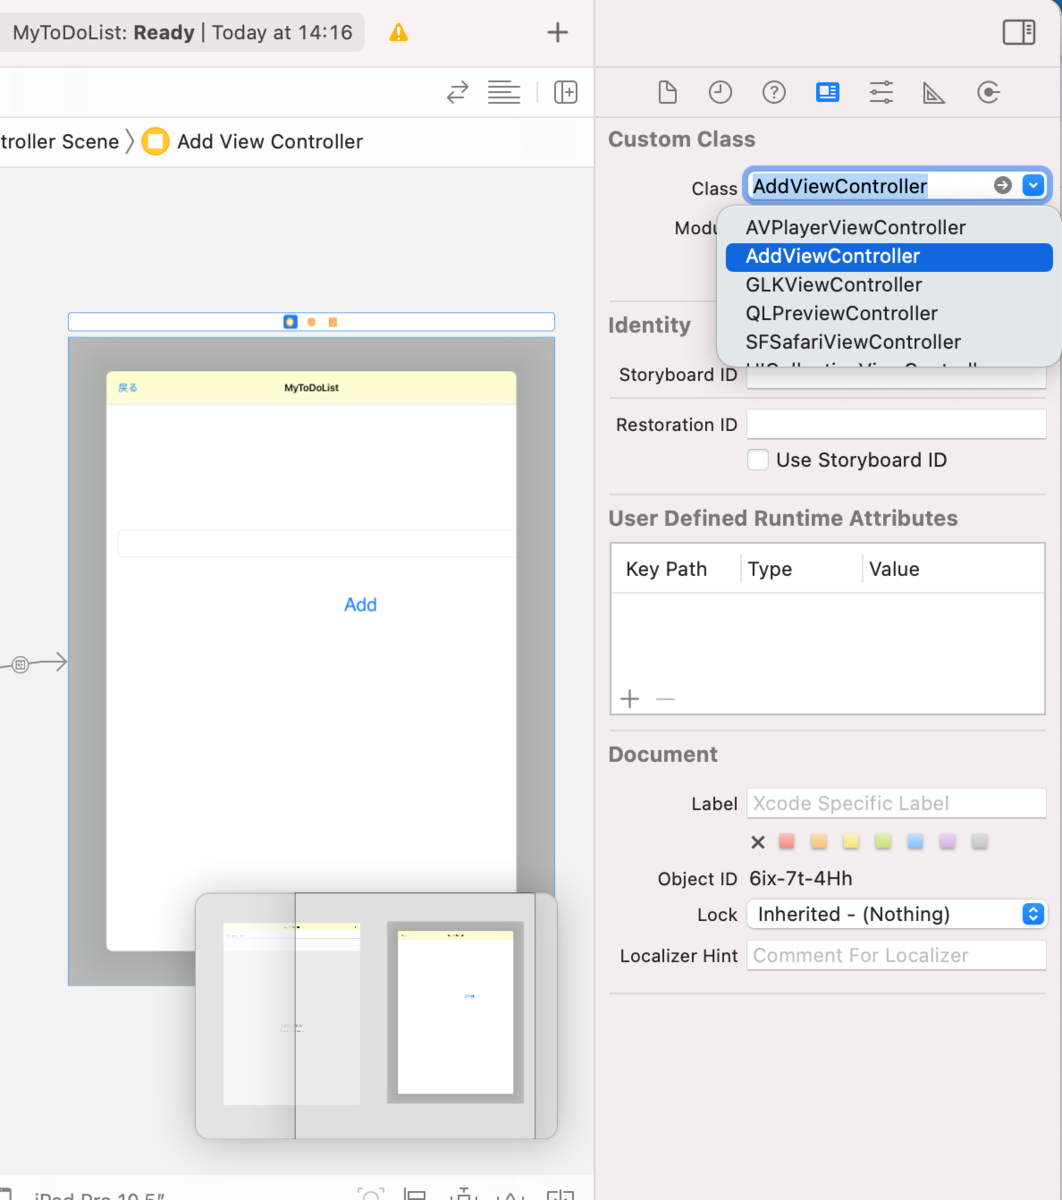Choose SFSafariViewController from the class list
The image size is (1062, 1200).
click(x=889, y=342)
